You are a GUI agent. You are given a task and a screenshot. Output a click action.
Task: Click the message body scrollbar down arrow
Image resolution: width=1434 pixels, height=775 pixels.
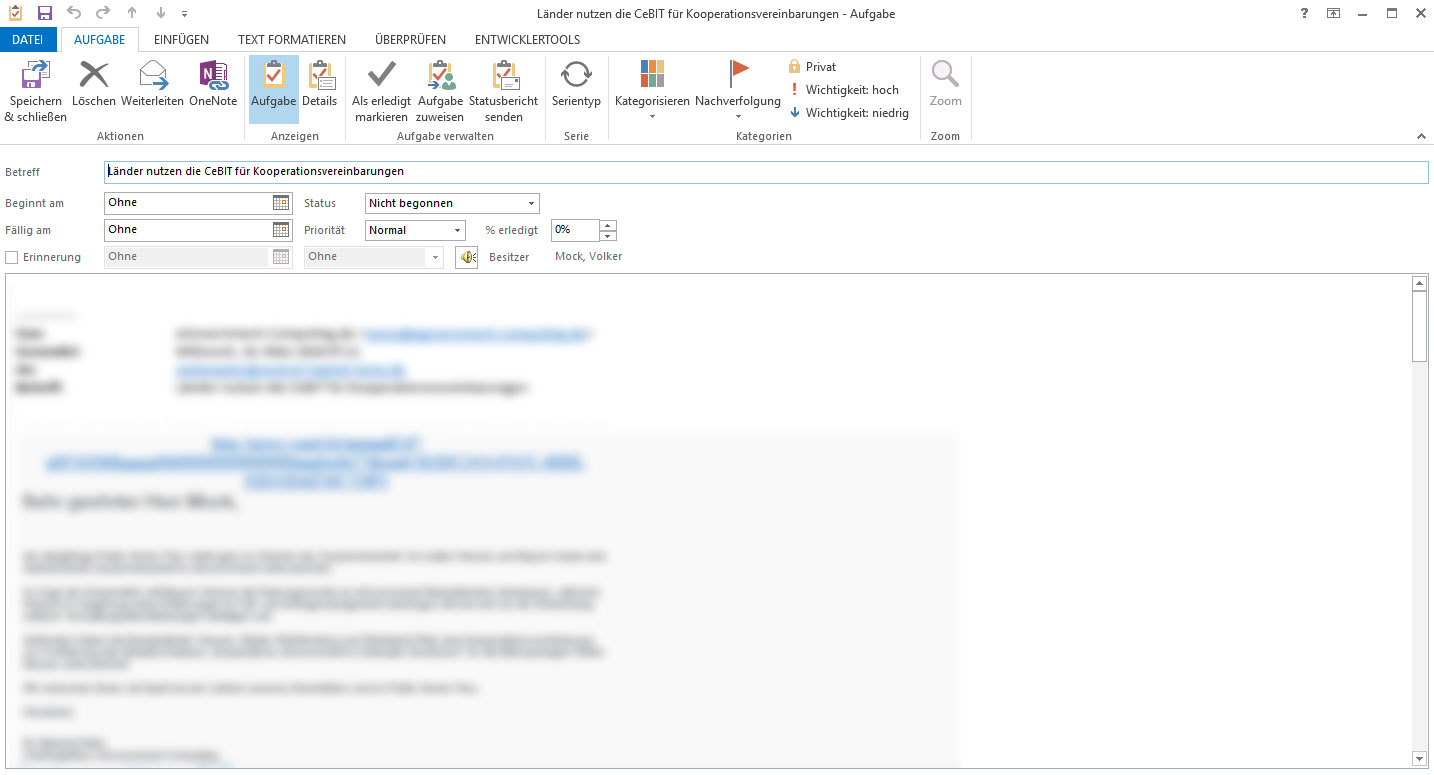click(1419, 759)
